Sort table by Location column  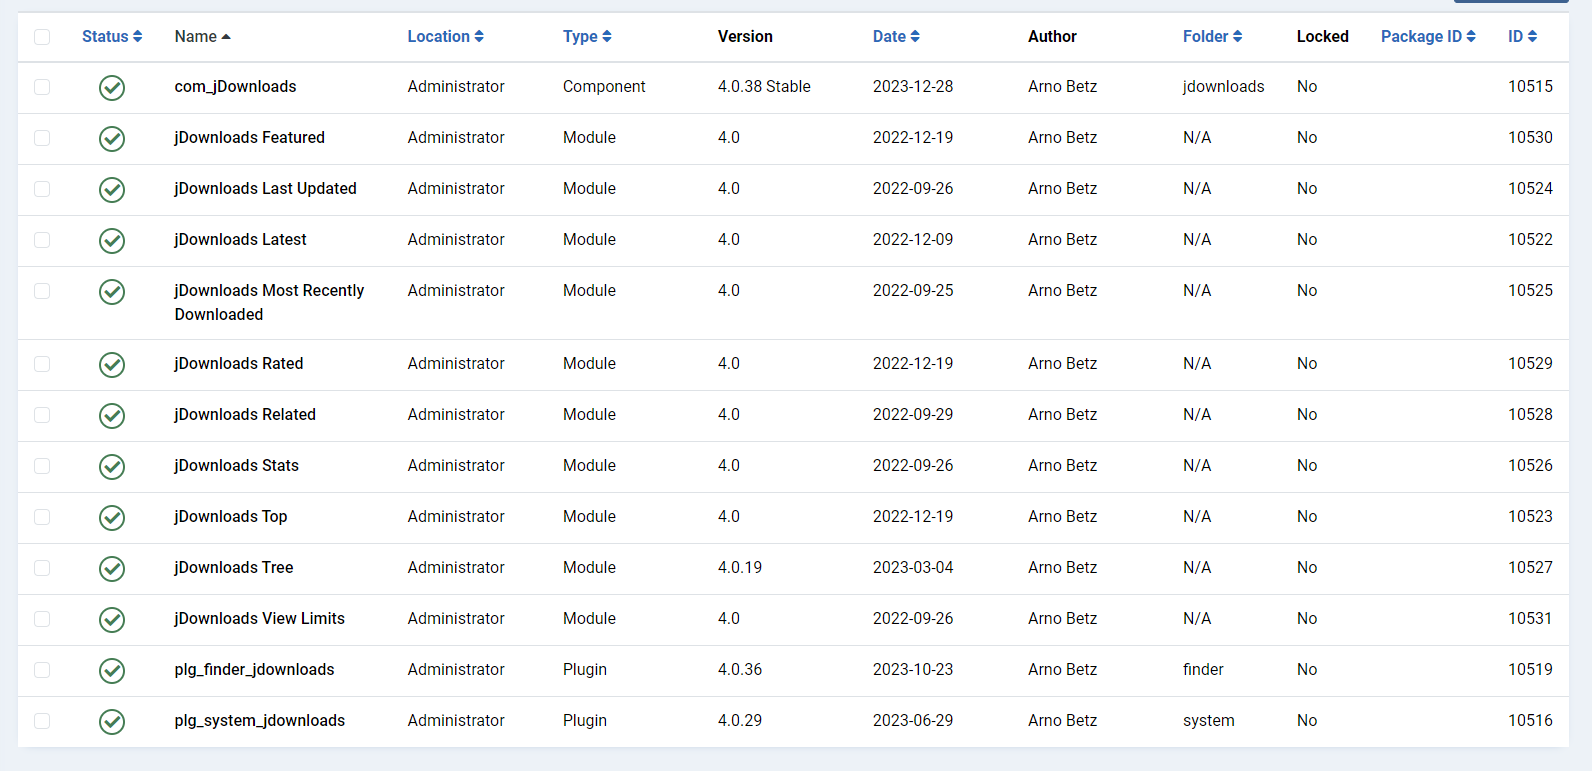pyautogui.click(x=446, y=37)
